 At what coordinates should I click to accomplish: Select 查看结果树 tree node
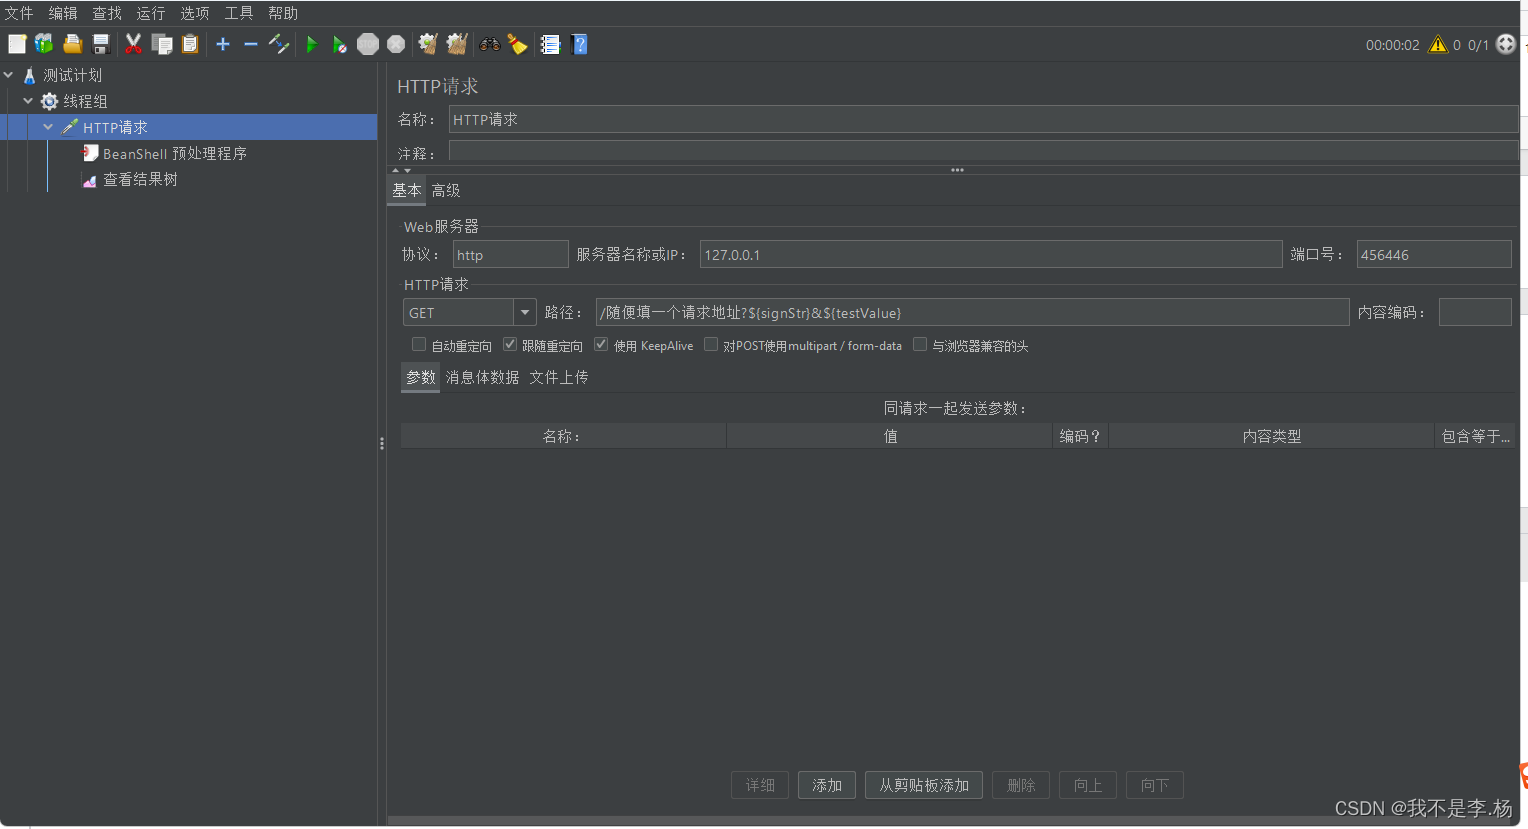click(140, 179)
